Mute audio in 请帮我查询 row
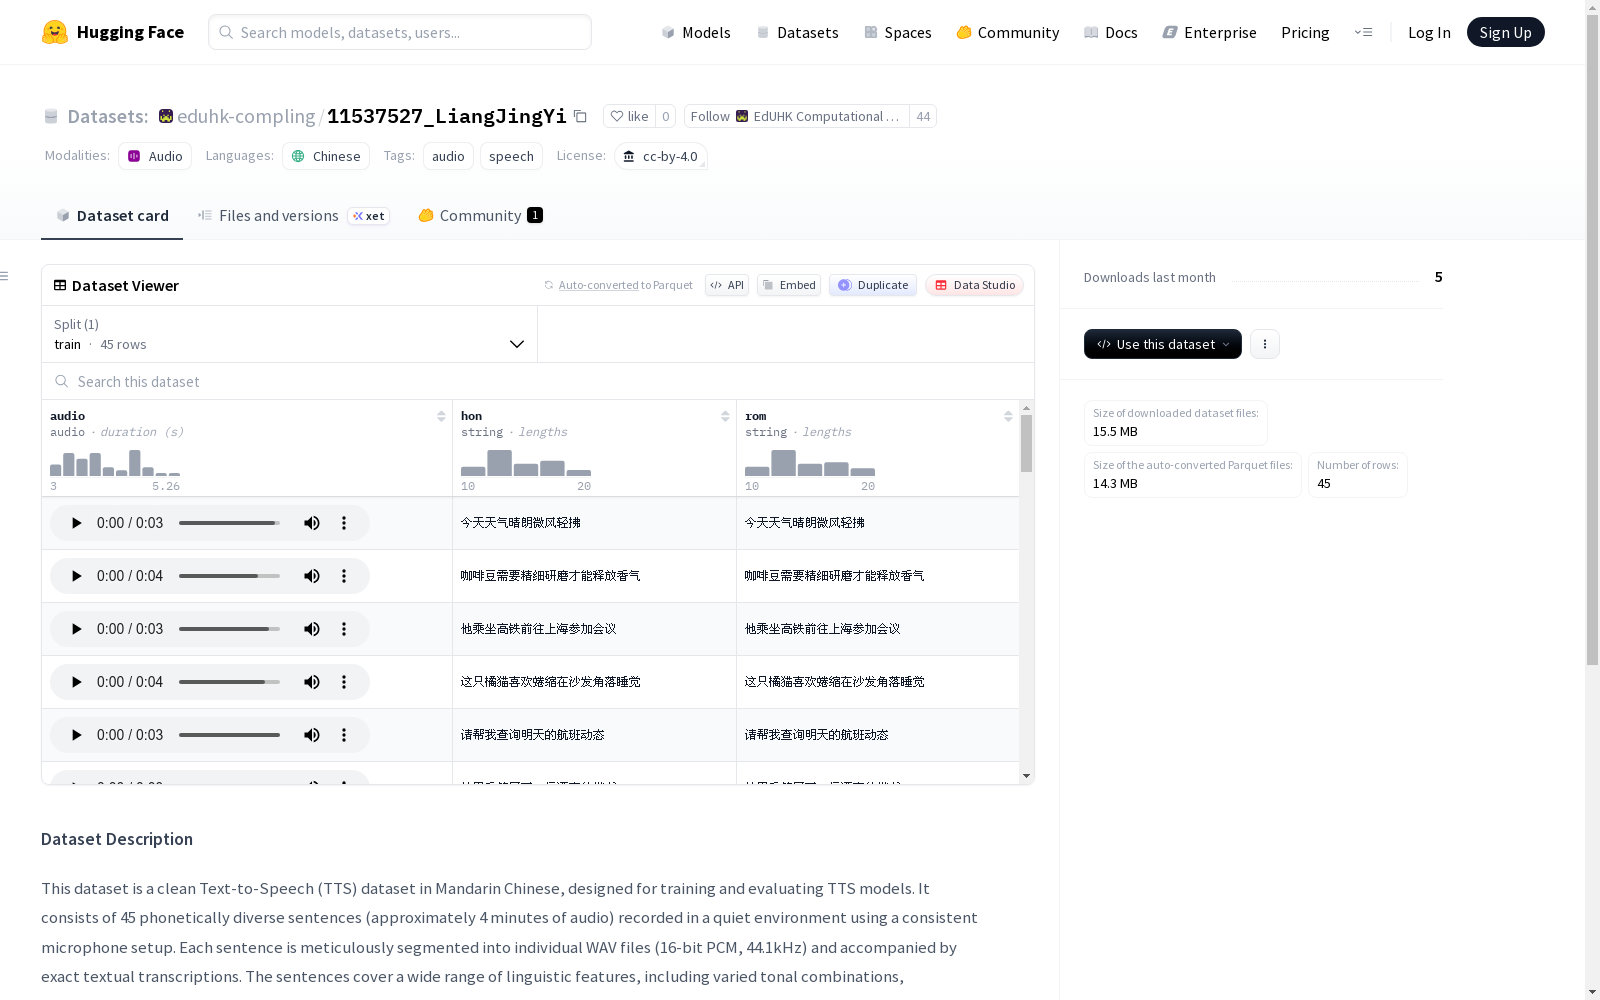1600x1000 pixels. coord(312,735)
